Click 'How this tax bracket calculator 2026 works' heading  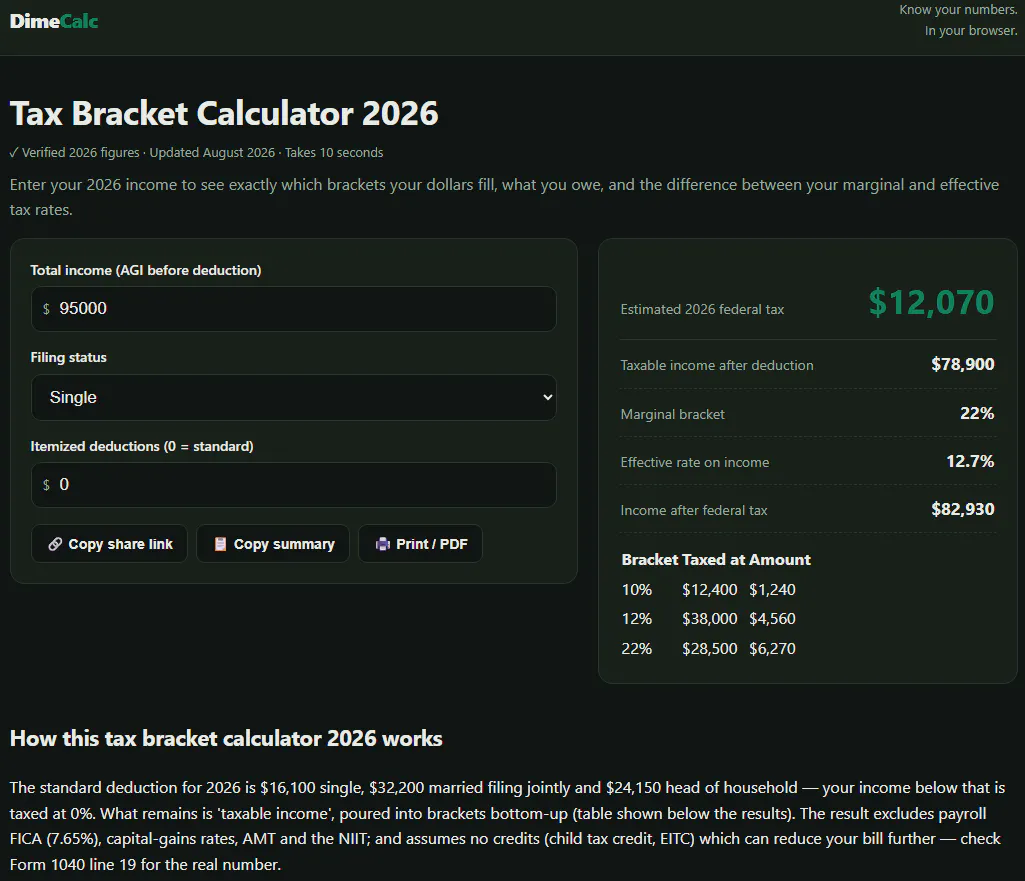(x=226, y=738)
